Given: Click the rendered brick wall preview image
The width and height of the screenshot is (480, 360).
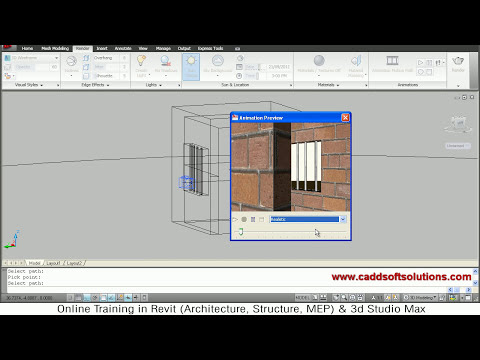Looking at the screenshot, I should click(291, 167).
